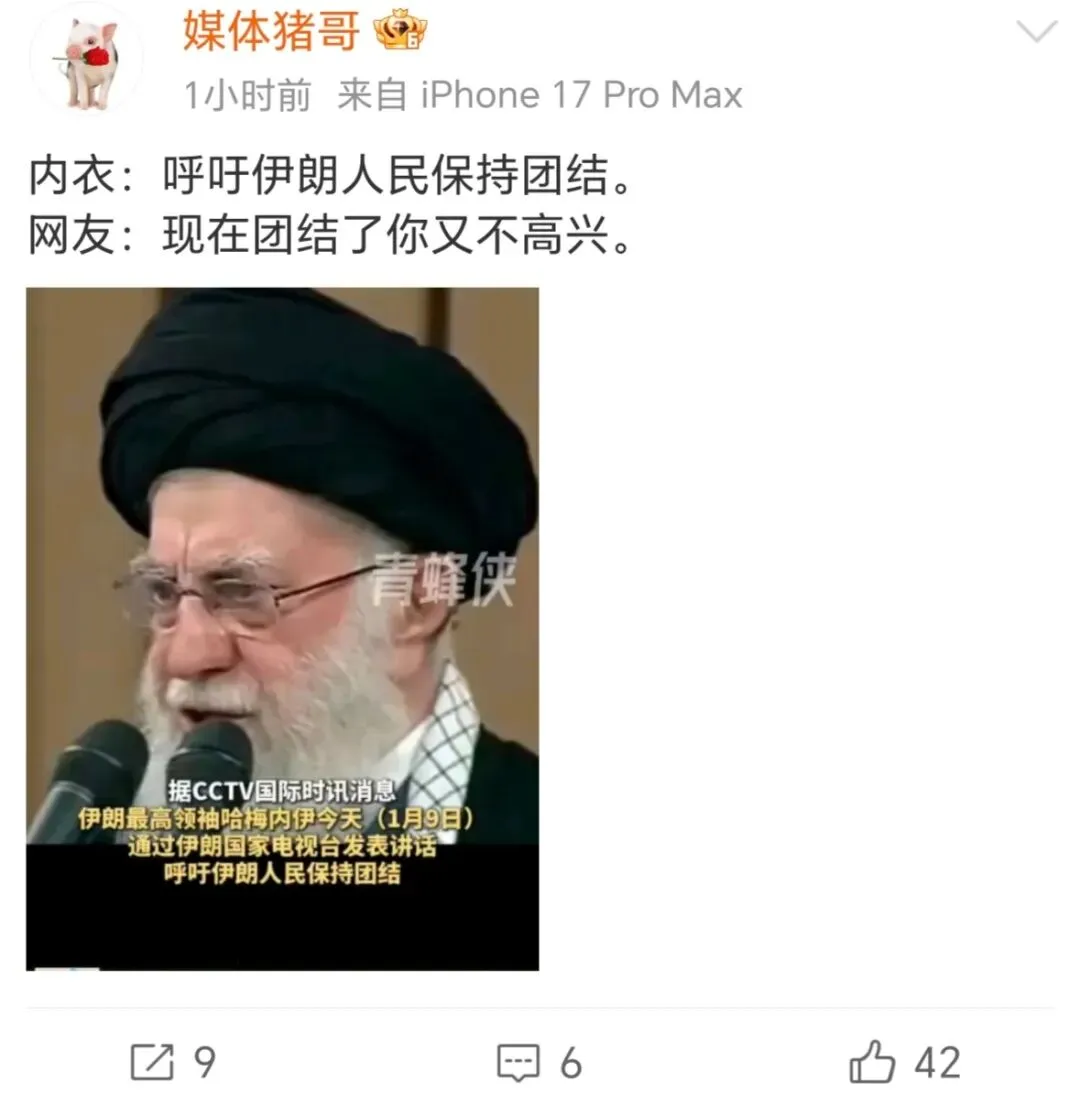
Task: Click the 据CCTV国际时讯消息 caption line
Action: [x=282, y=791]
